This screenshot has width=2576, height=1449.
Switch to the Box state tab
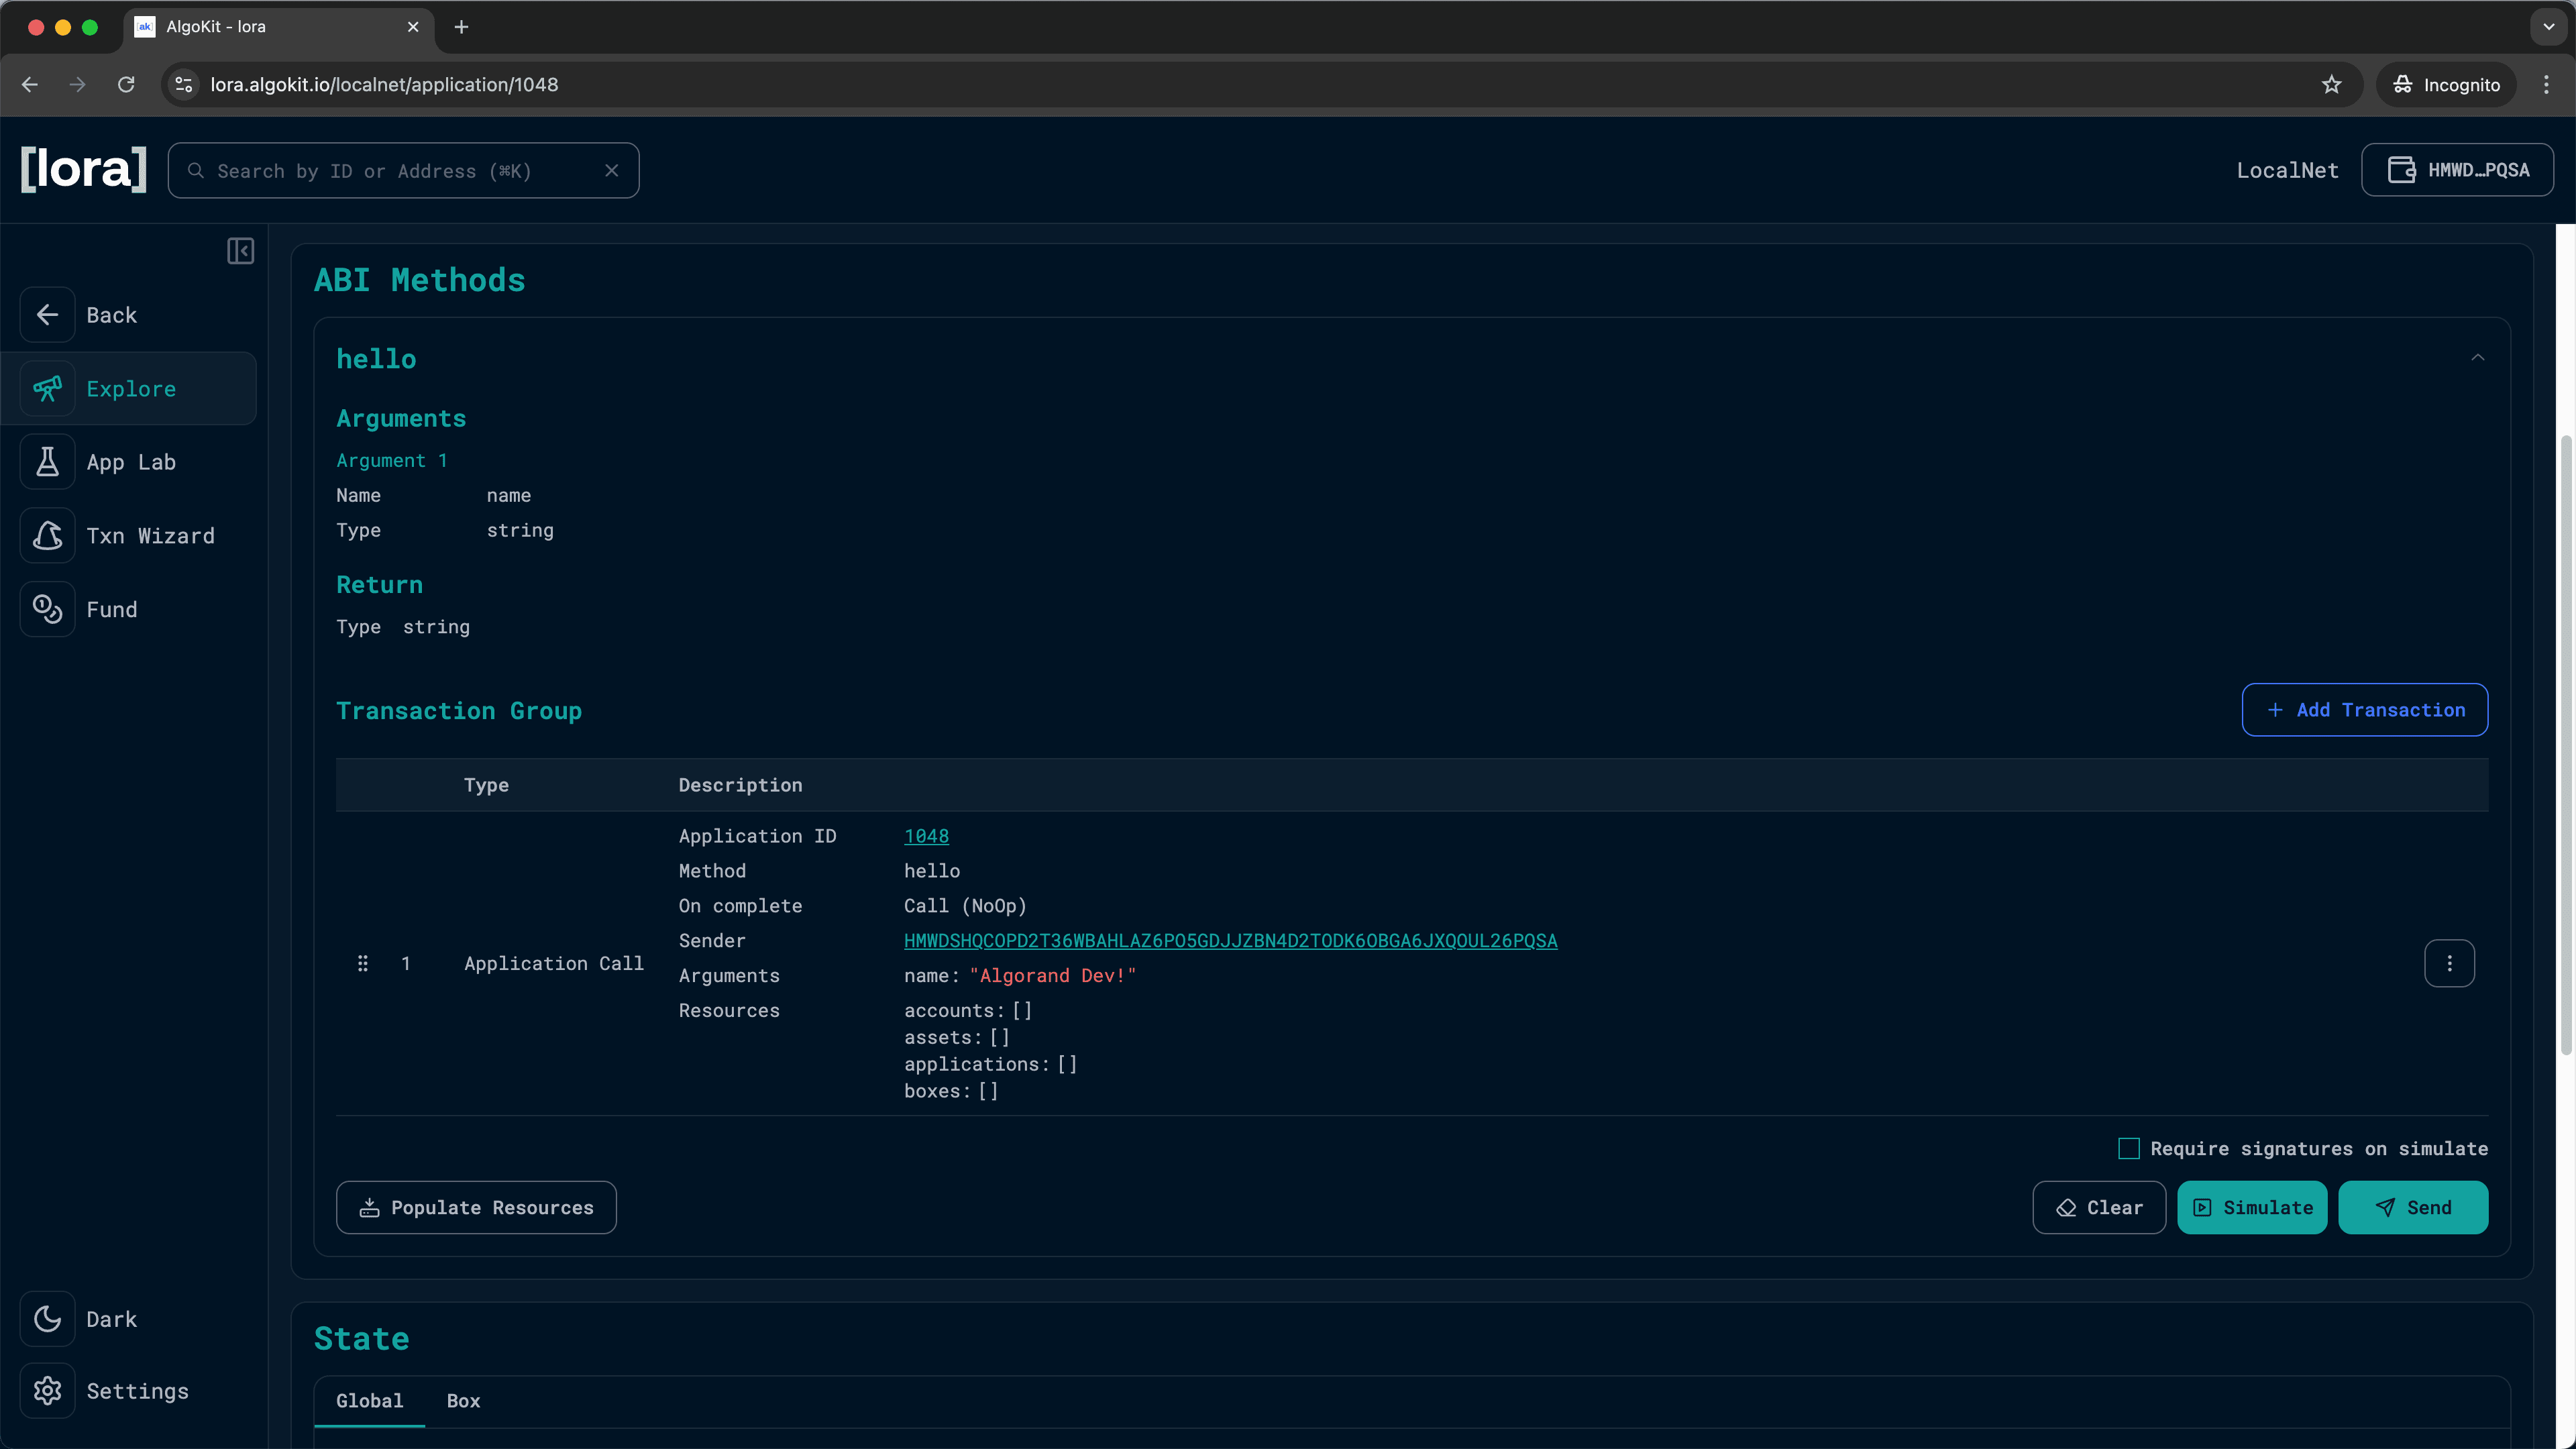click(463, 1400)
